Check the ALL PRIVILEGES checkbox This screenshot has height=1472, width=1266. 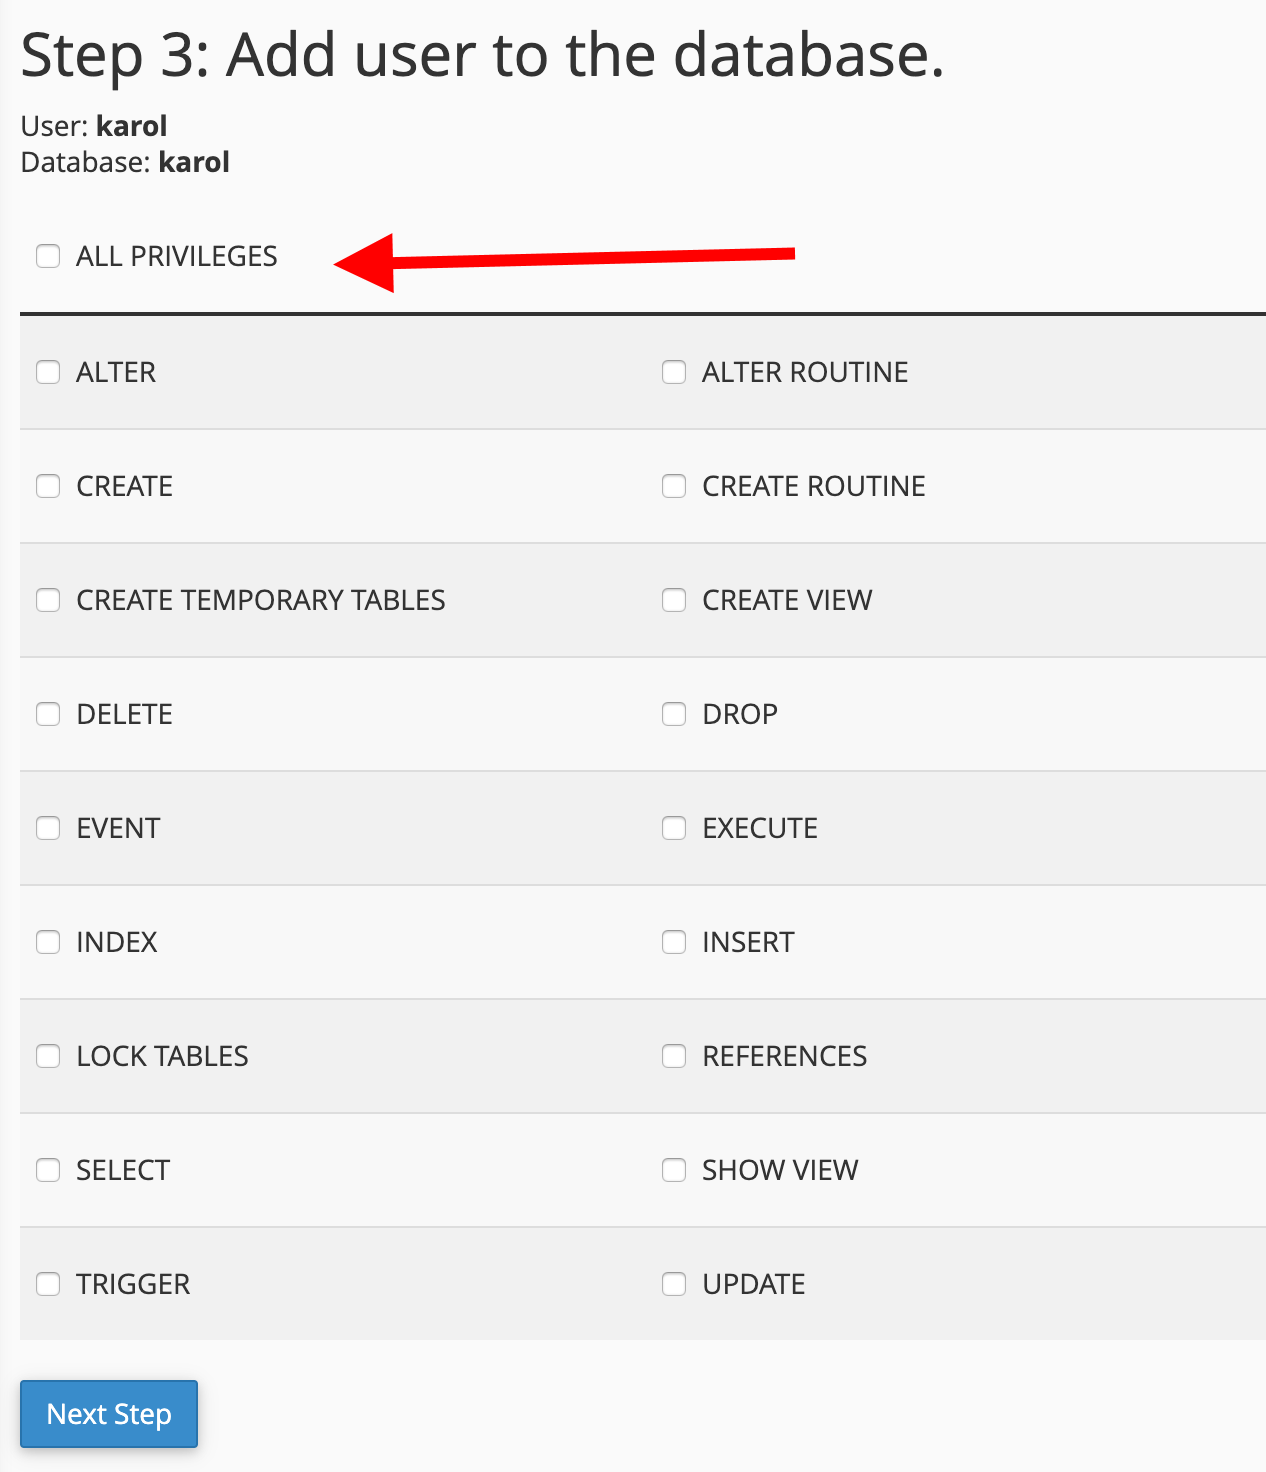(48, 256)
